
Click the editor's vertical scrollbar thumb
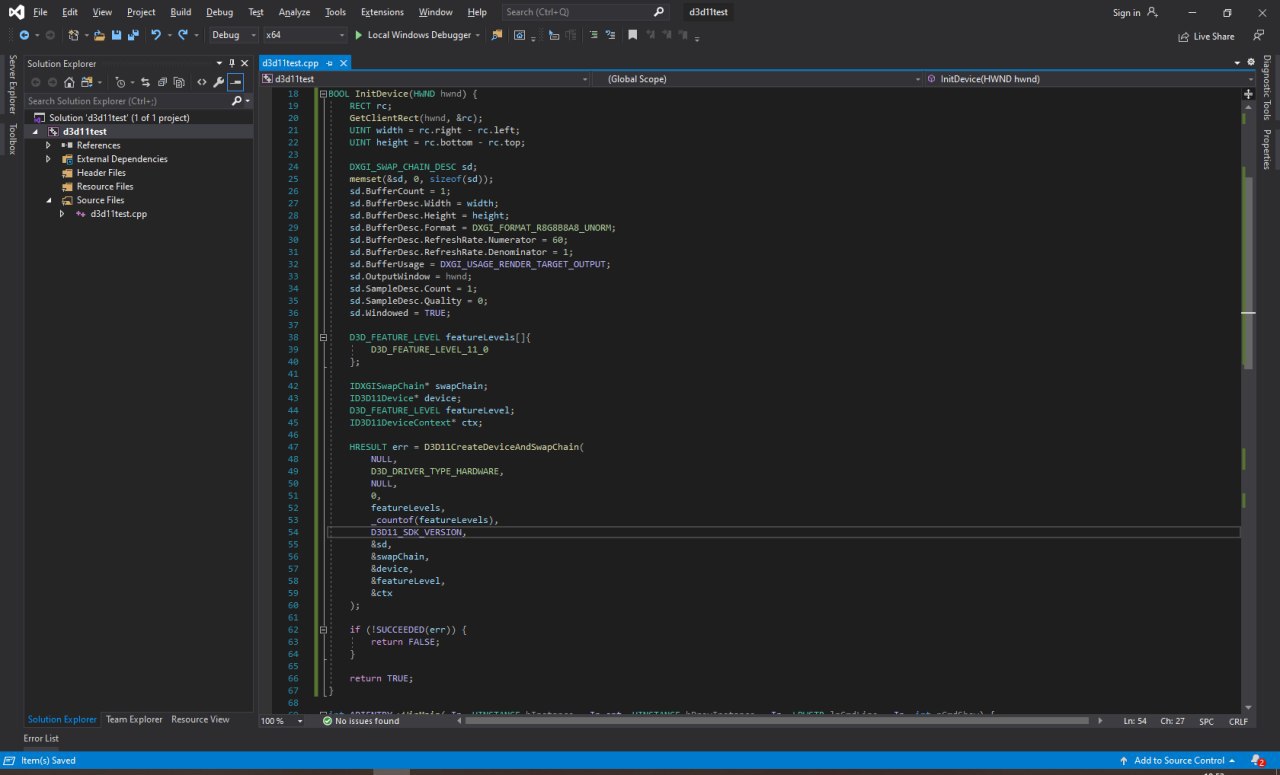click(x=1248, y=270)
